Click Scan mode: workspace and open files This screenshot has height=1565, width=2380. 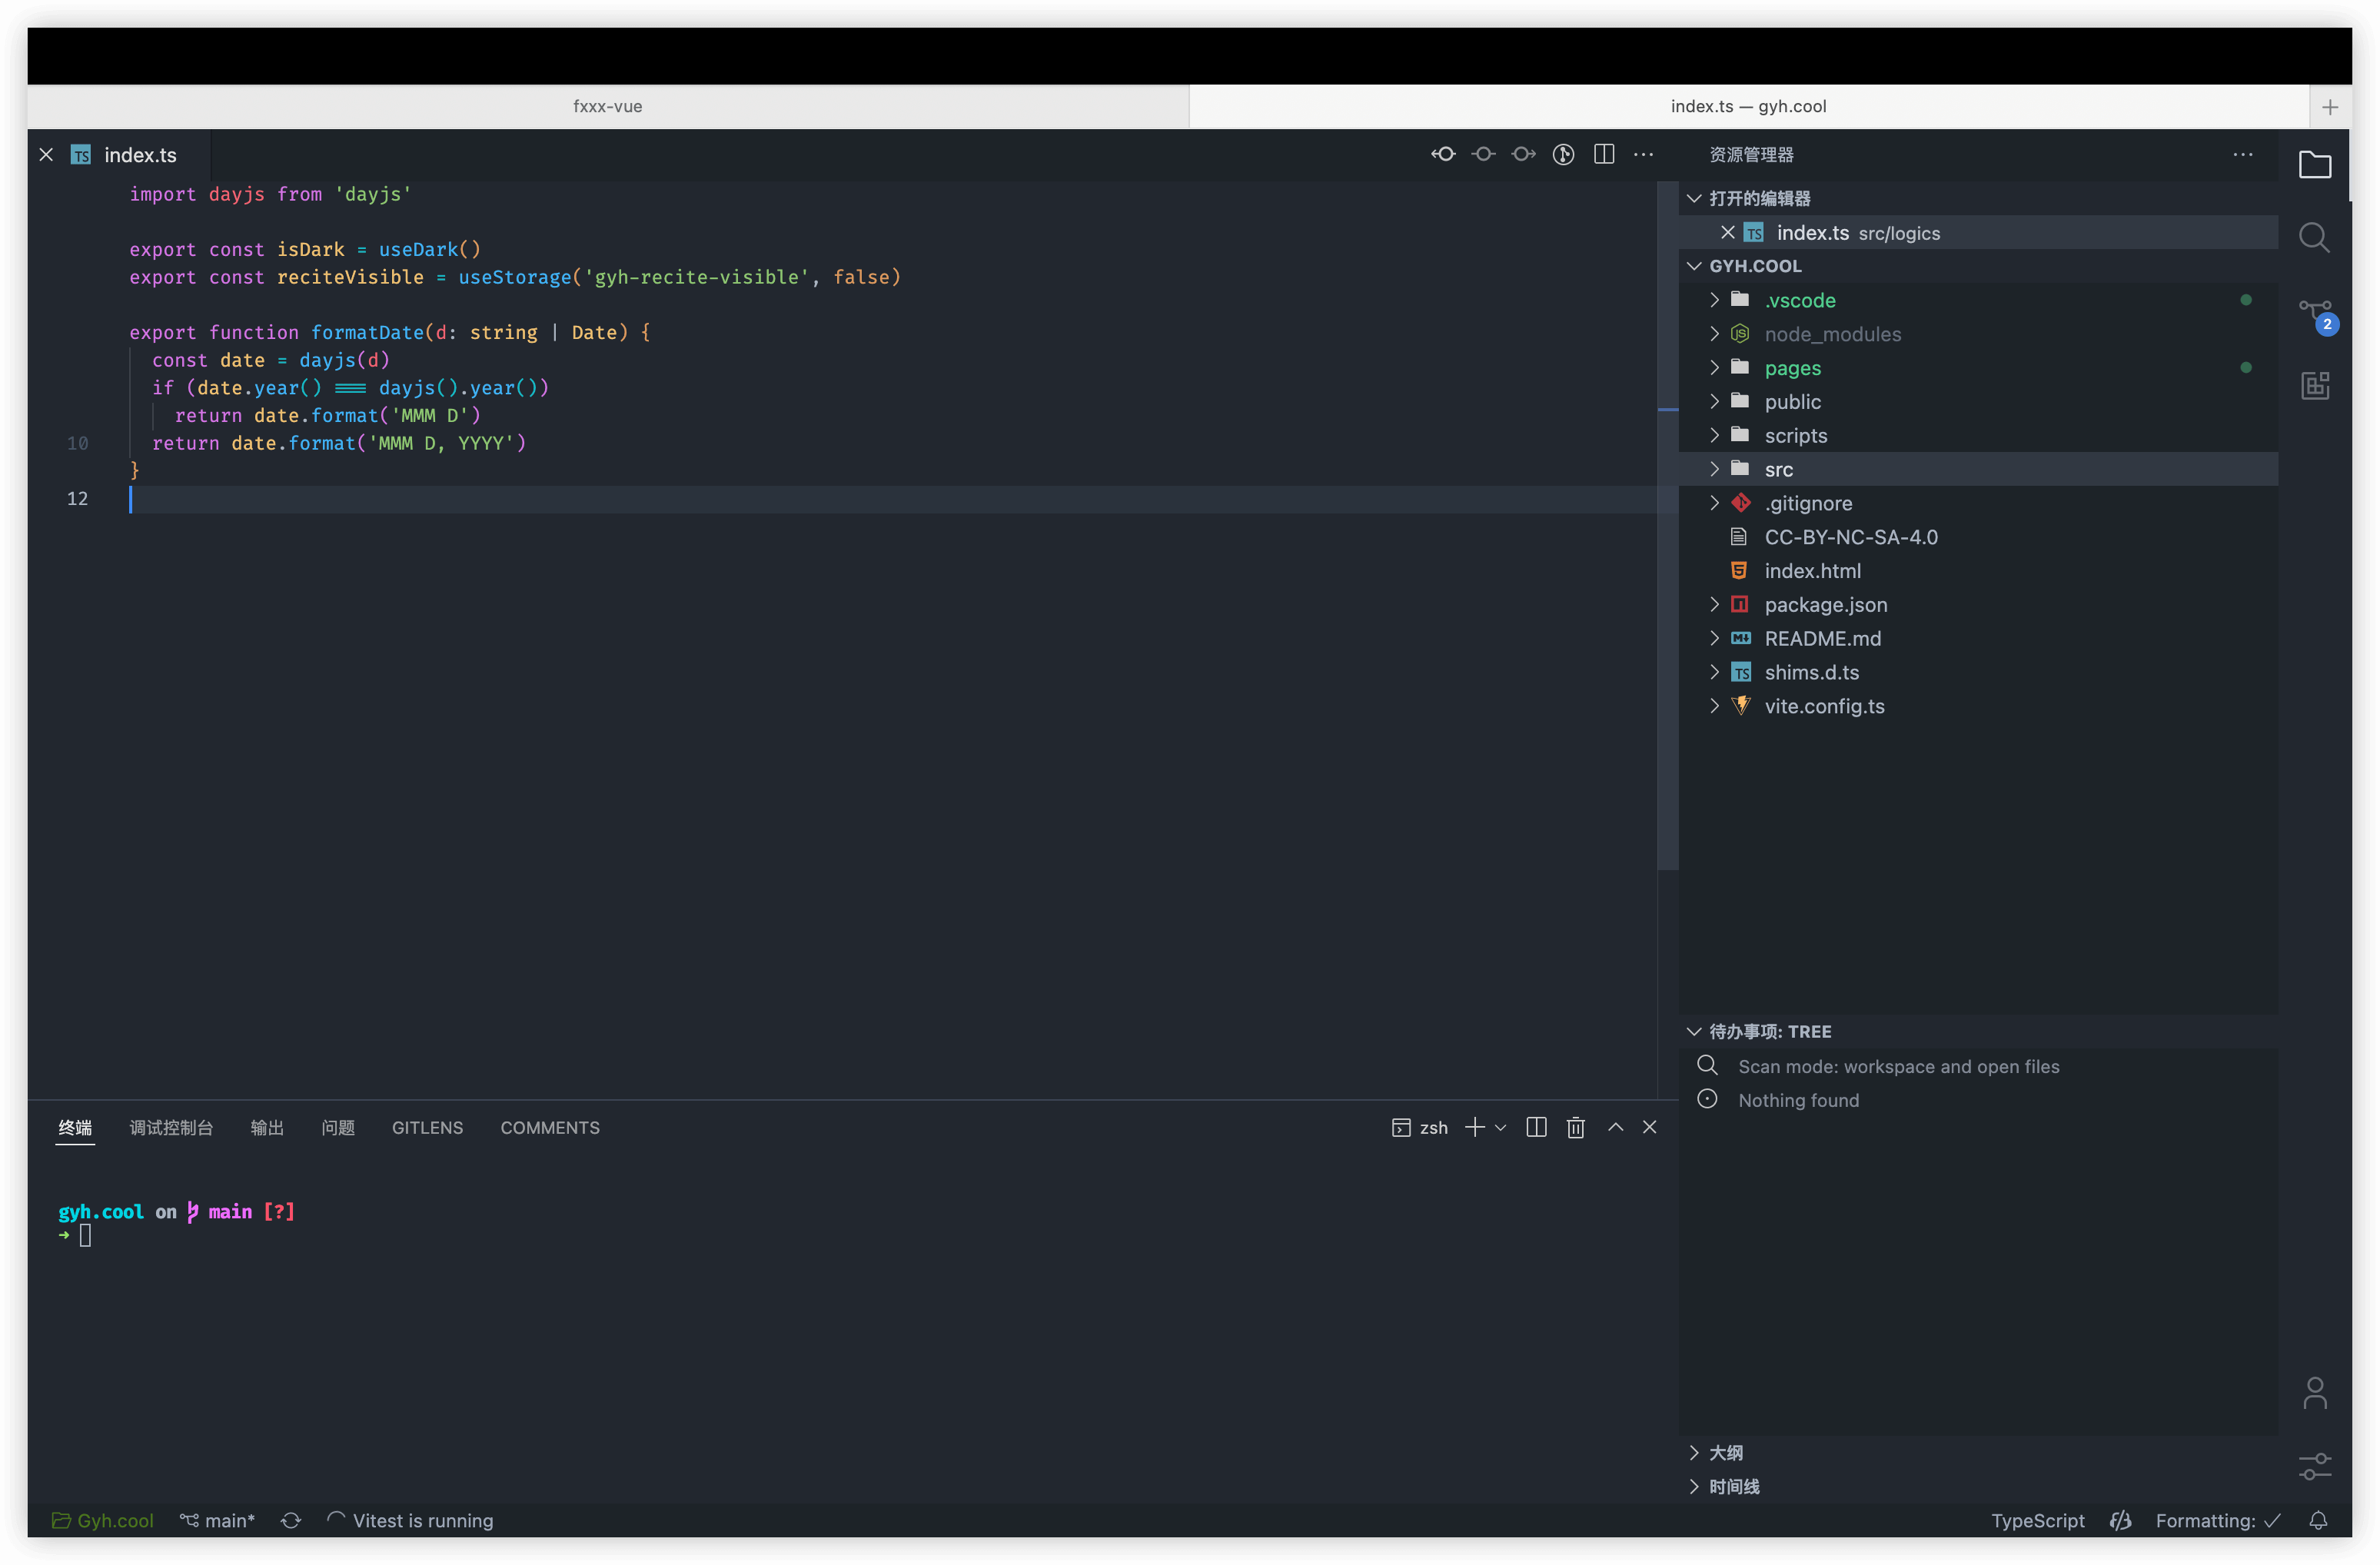[1978, 1066]
